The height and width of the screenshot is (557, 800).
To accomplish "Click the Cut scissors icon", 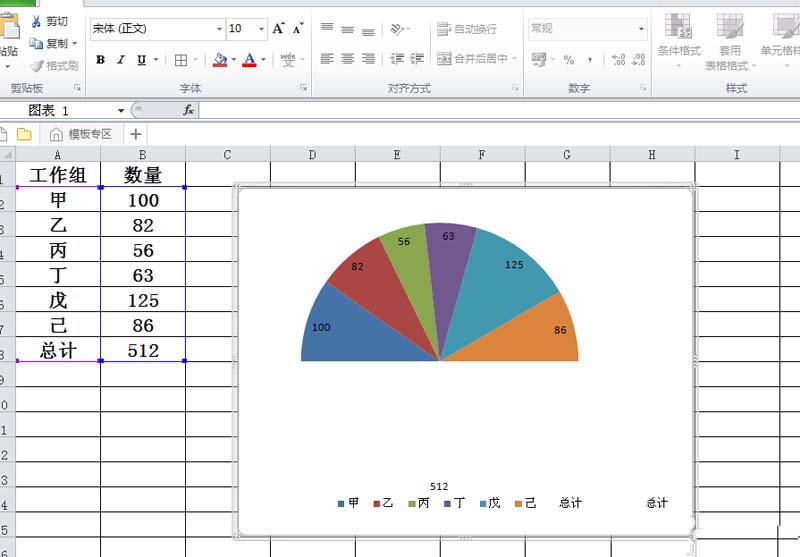I will [x=36, y=21].
